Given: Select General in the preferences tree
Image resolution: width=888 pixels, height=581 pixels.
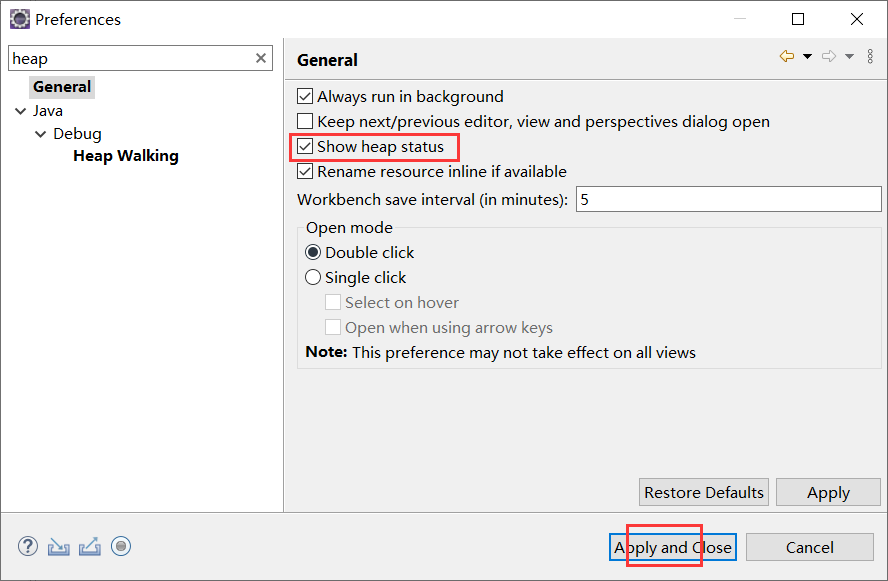Looking at the screenshot, I should point(62,87).
